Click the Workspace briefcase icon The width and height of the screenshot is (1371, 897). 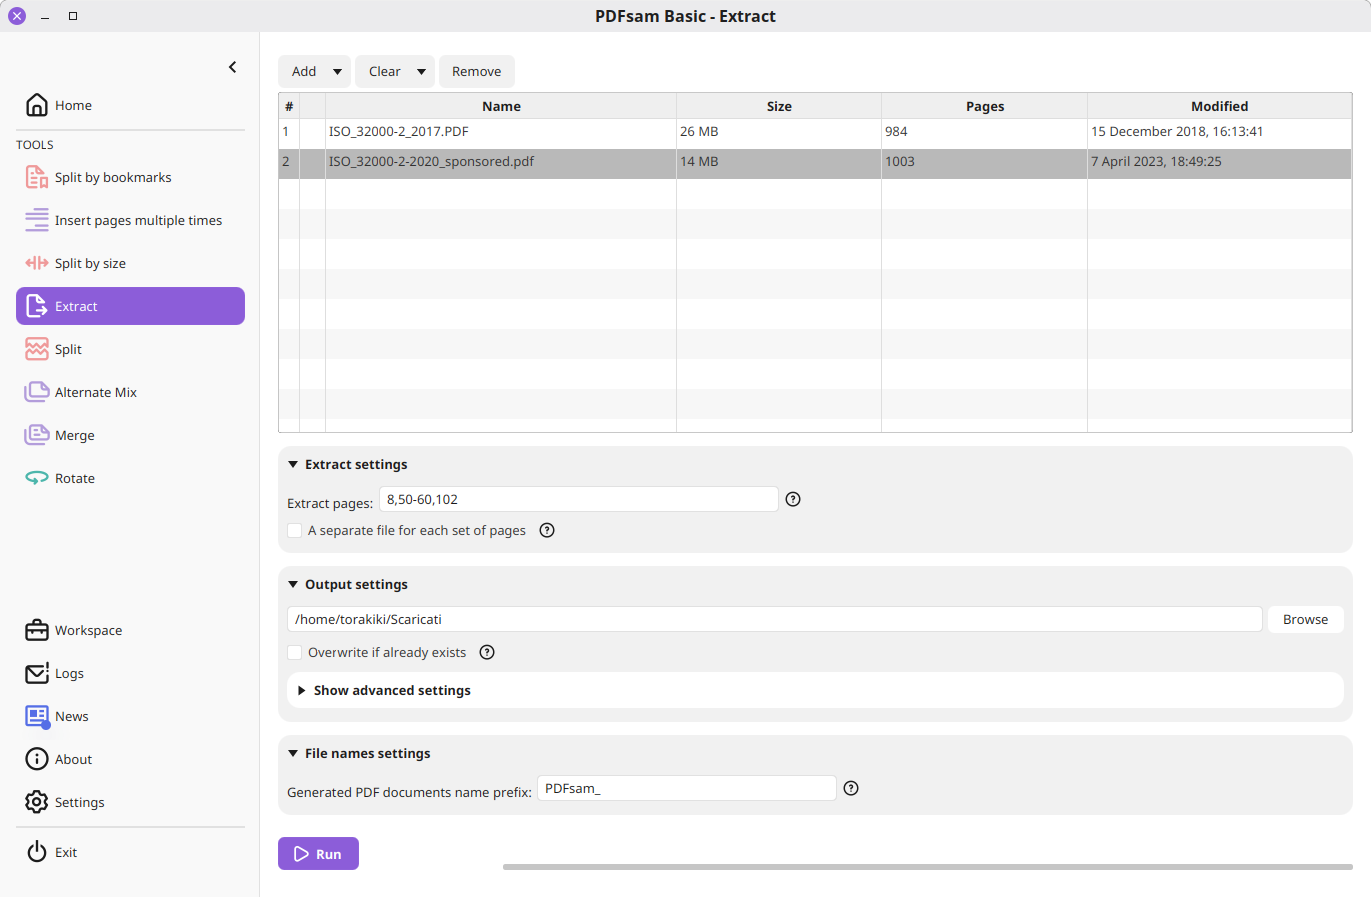coord(37,630)
